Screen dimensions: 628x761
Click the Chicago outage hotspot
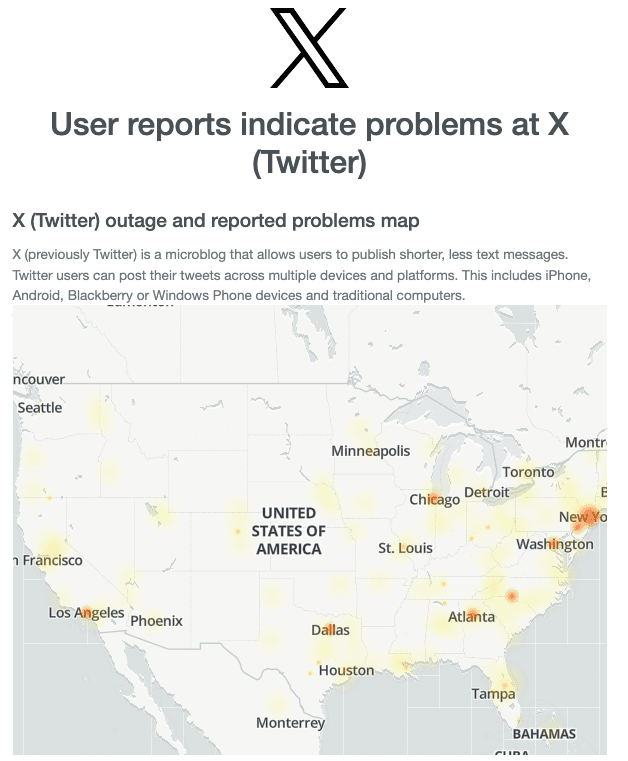[436, 497]
